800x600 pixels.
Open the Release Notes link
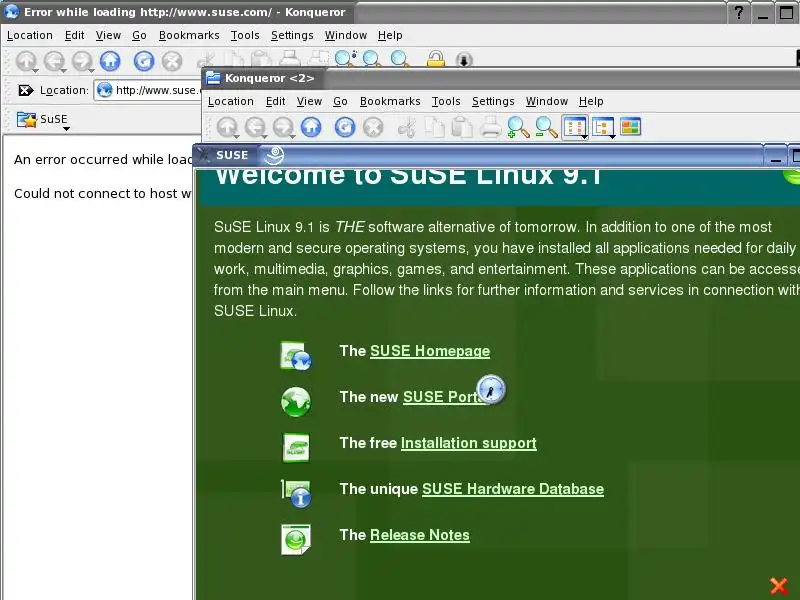click(x=420, y=535)
